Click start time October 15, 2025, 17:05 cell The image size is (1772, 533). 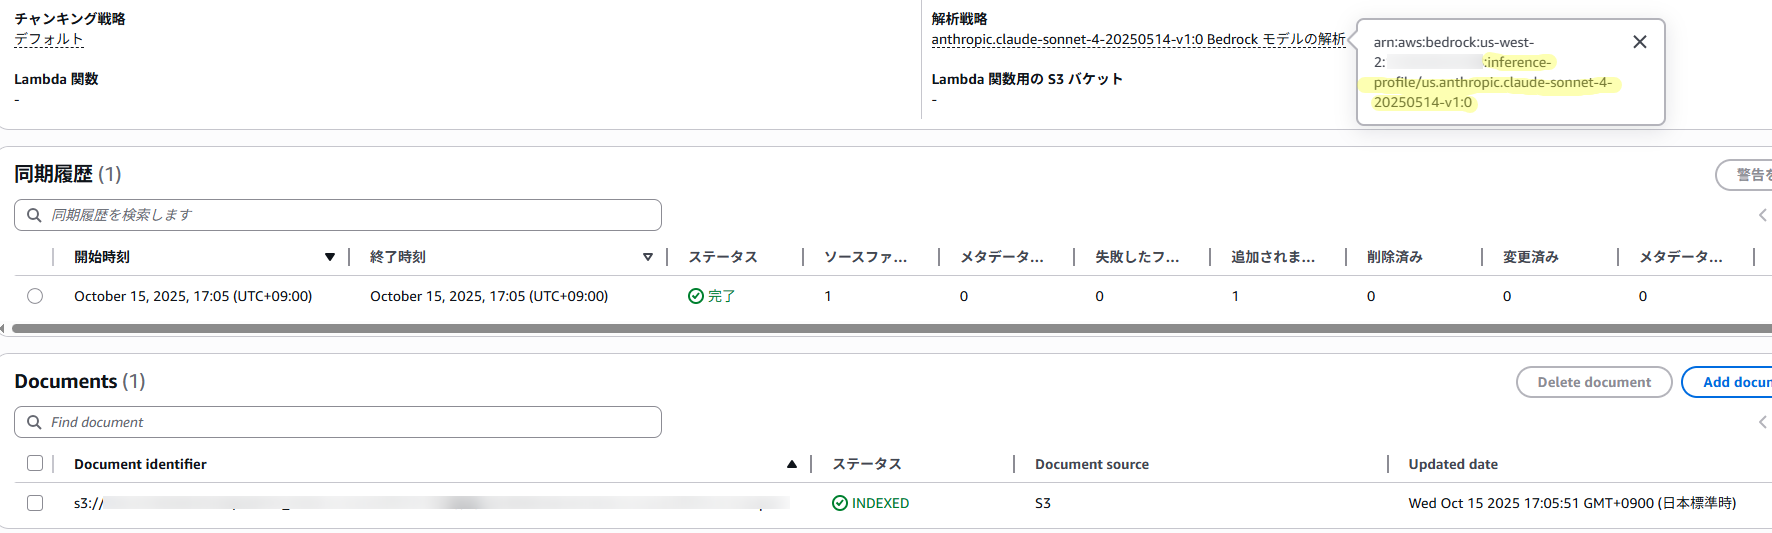(193, 296)
